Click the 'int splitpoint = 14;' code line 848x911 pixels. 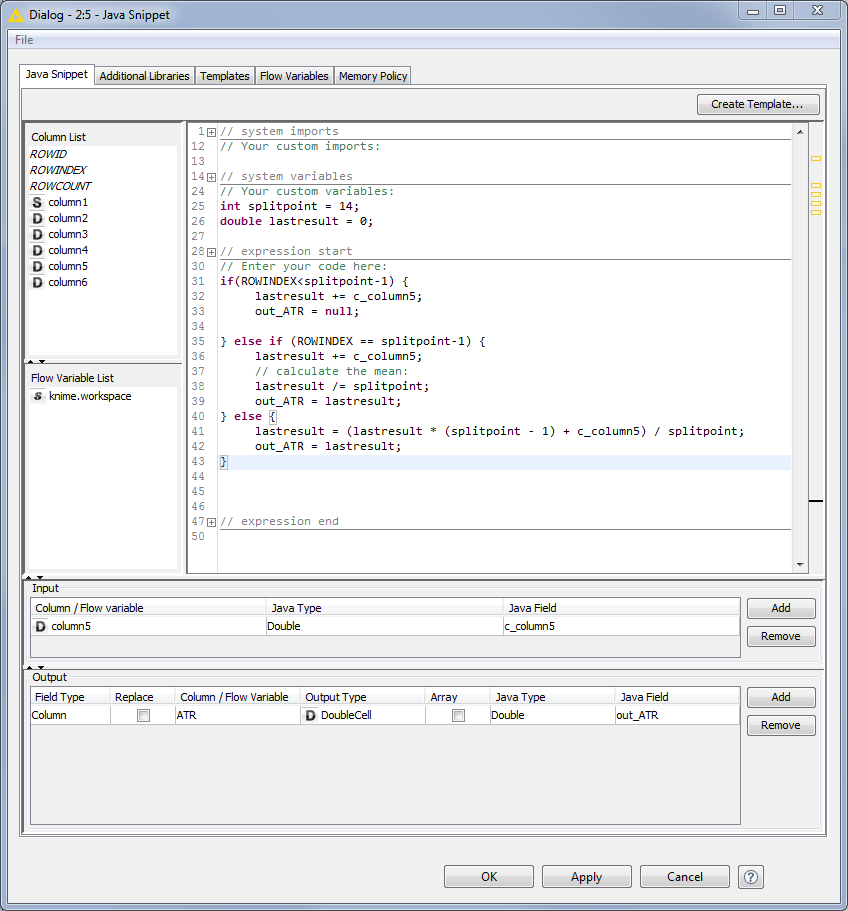point(289,206)
